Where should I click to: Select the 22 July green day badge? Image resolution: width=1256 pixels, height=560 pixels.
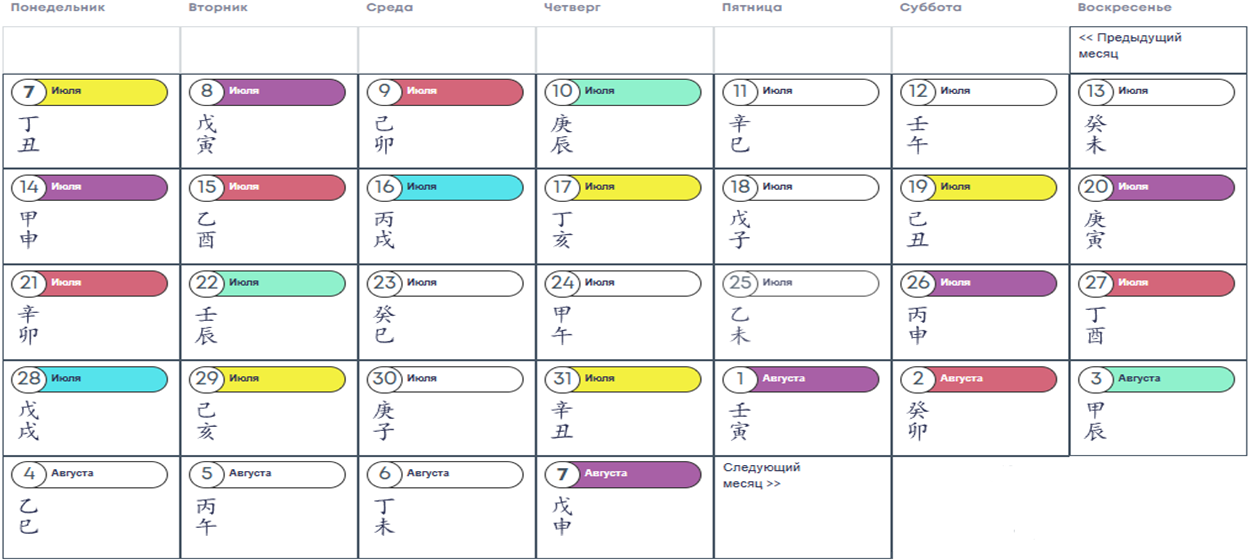267,284
